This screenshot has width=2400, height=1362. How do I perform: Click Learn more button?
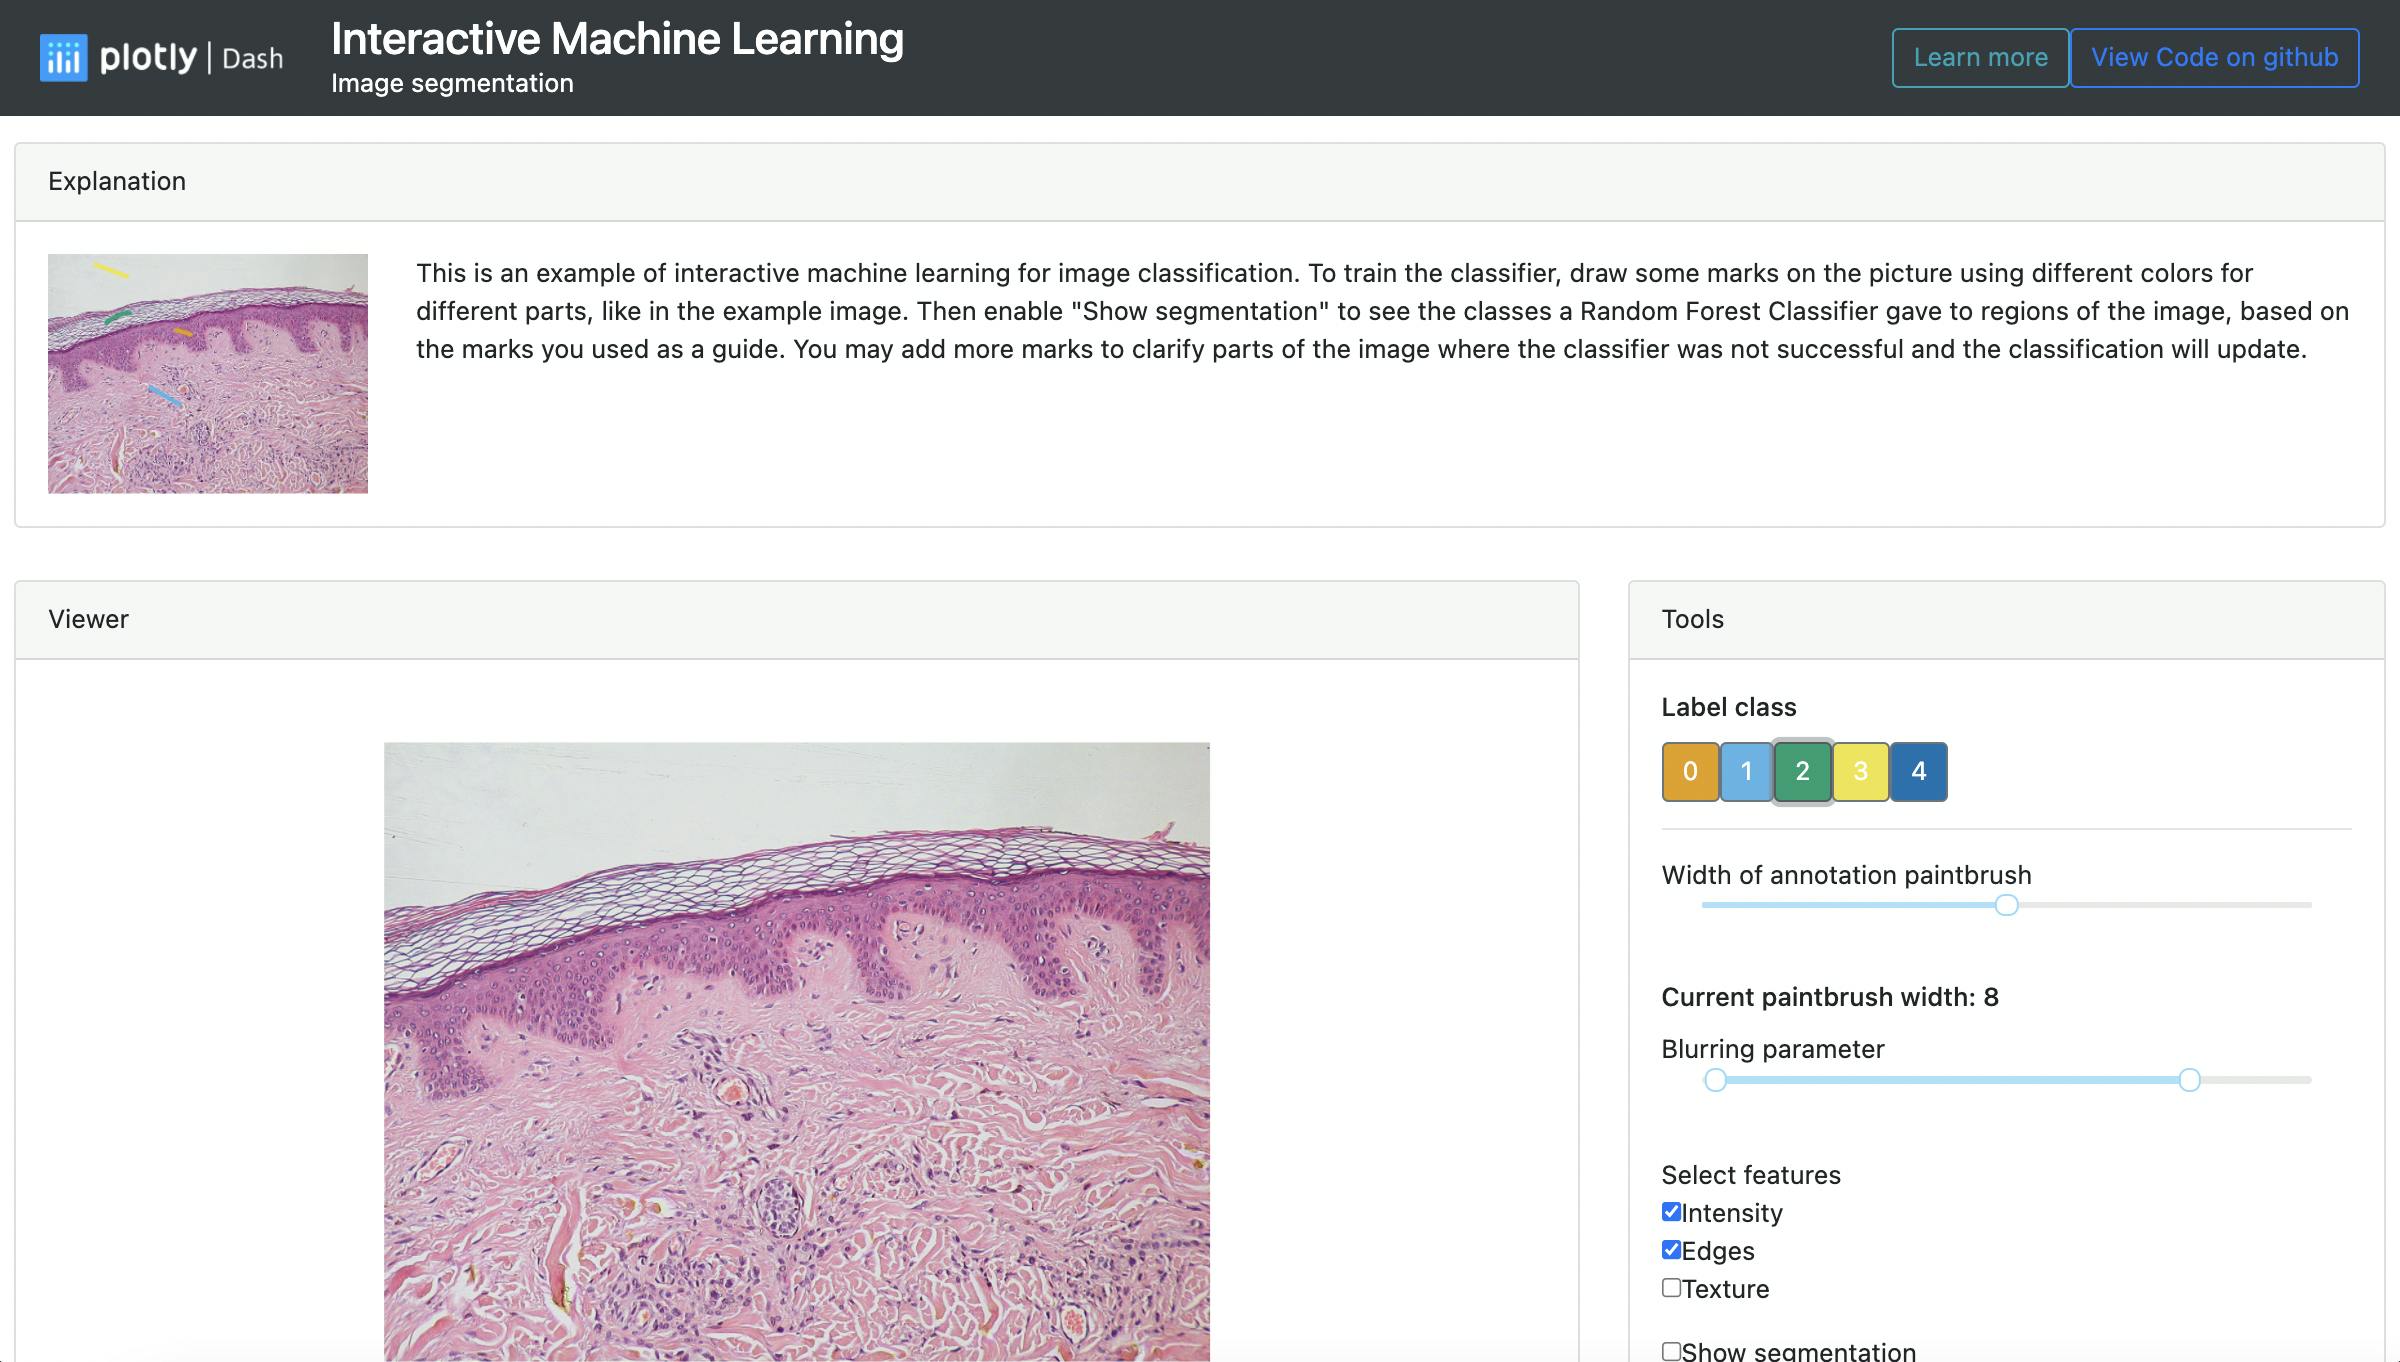coord(1981,58)
